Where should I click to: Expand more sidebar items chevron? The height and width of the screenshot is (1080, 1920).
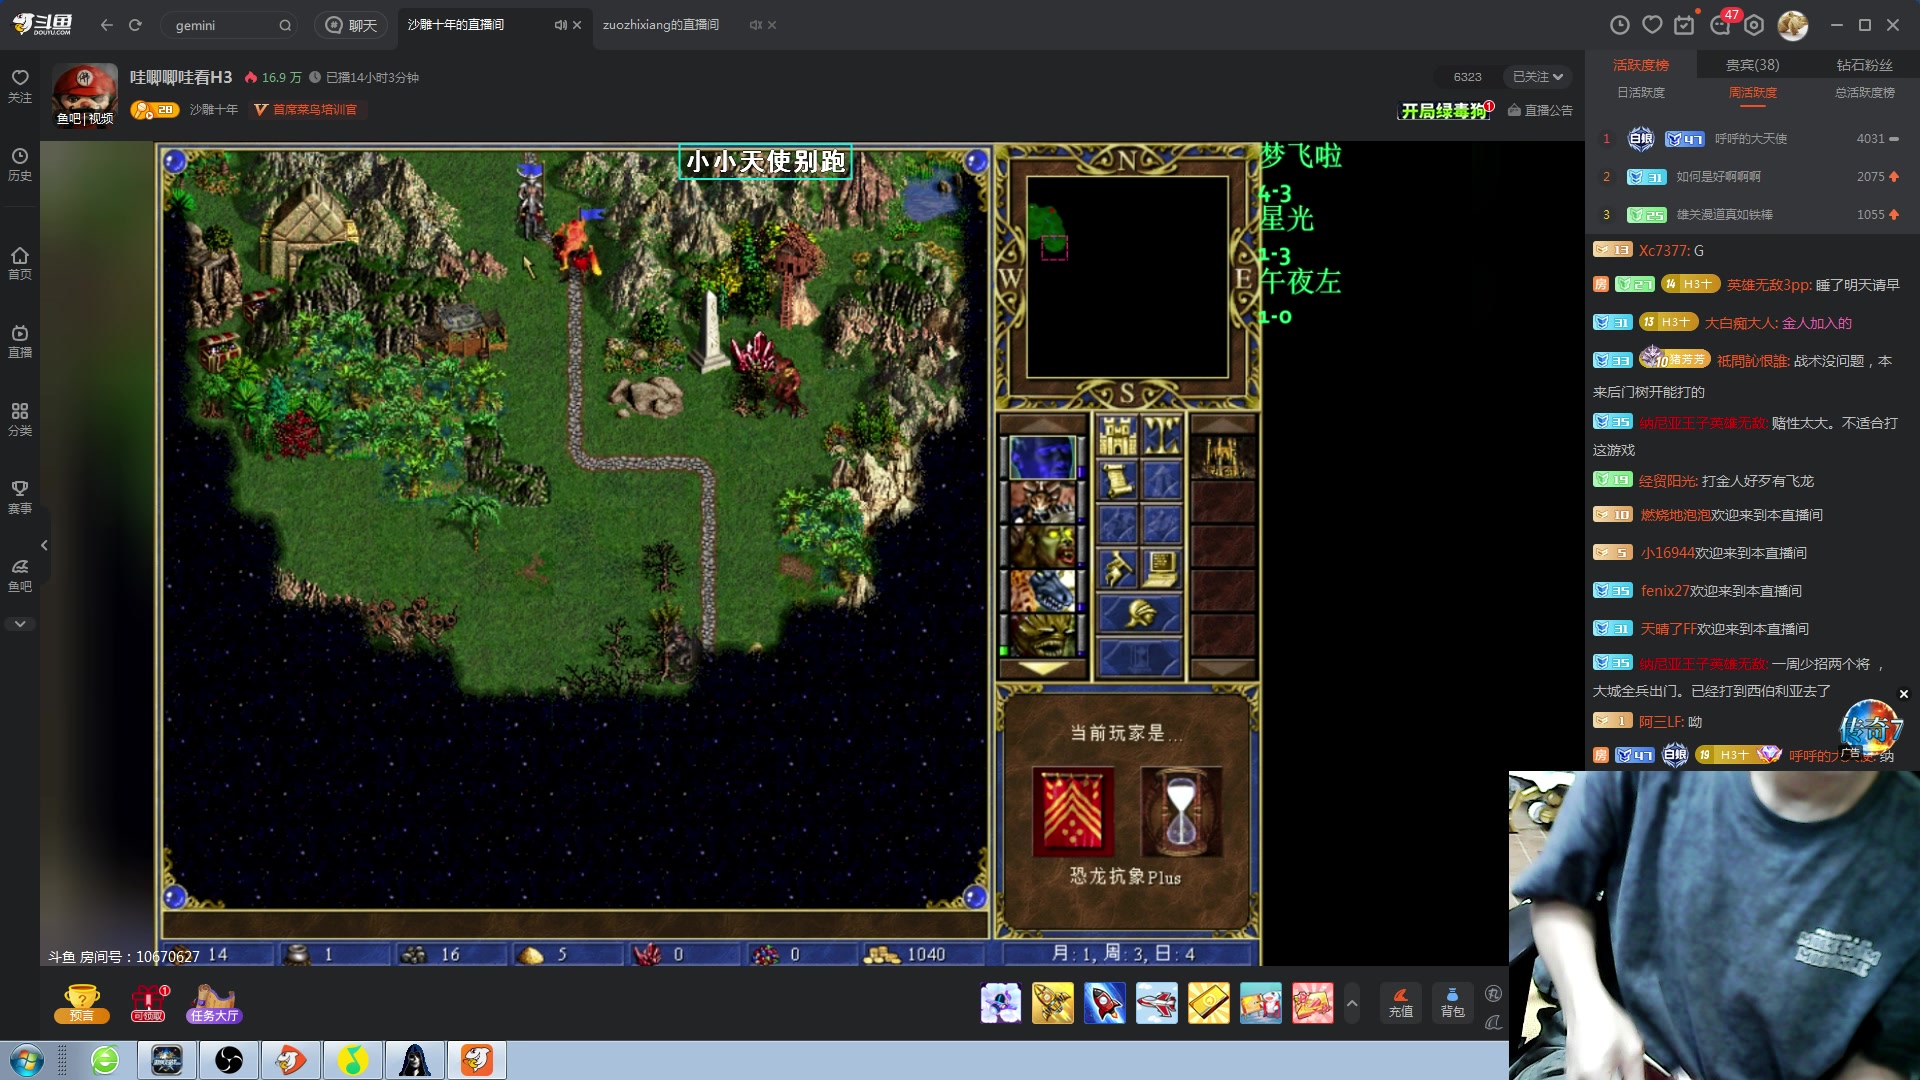click(20, 624)
